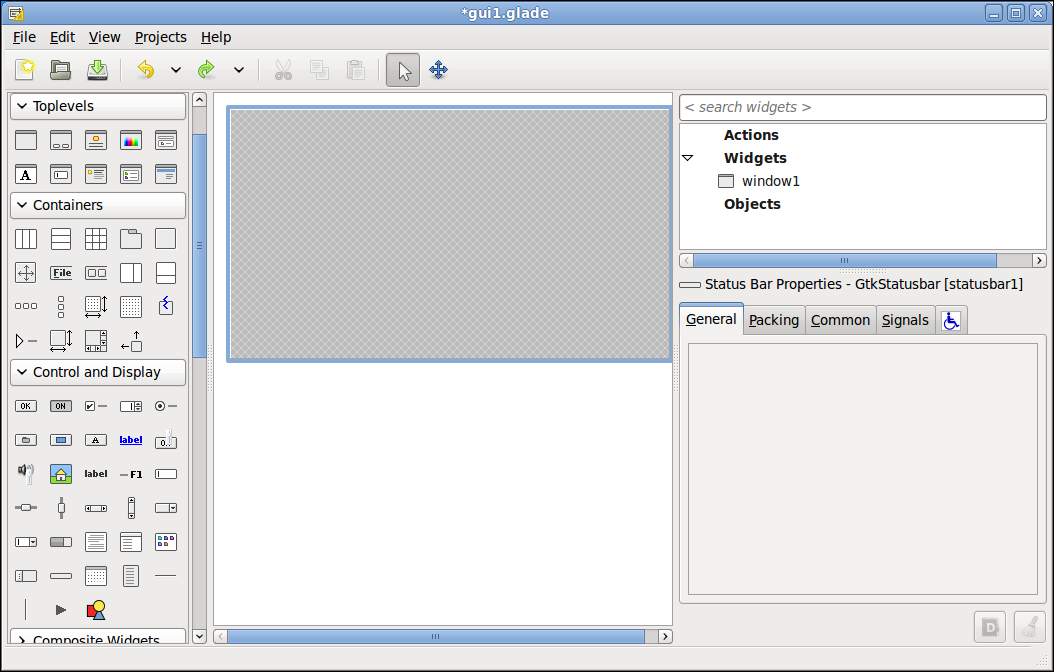1054x672 pixels.
Task: Create a new project with the New icon
Action: pos(26,70)
